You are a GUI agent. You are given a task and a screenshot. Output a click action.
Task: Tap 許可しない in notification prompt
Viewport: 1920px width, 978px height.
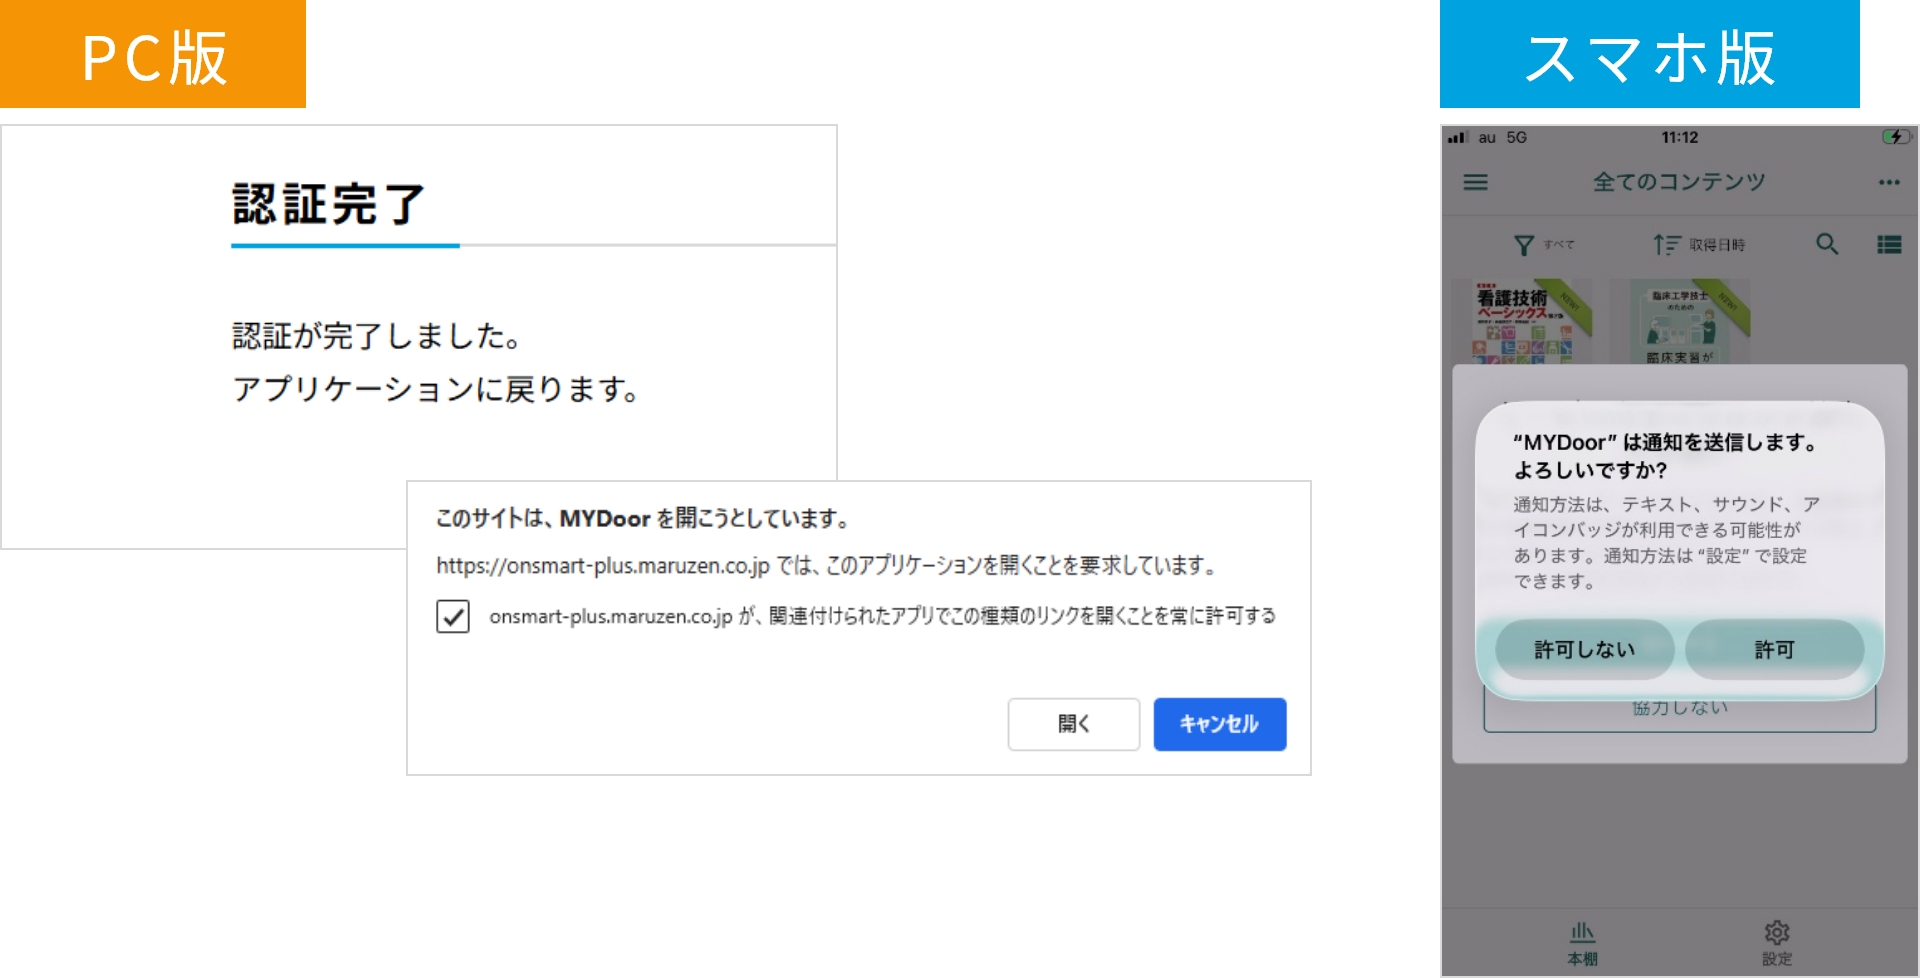click(1585, 650)
